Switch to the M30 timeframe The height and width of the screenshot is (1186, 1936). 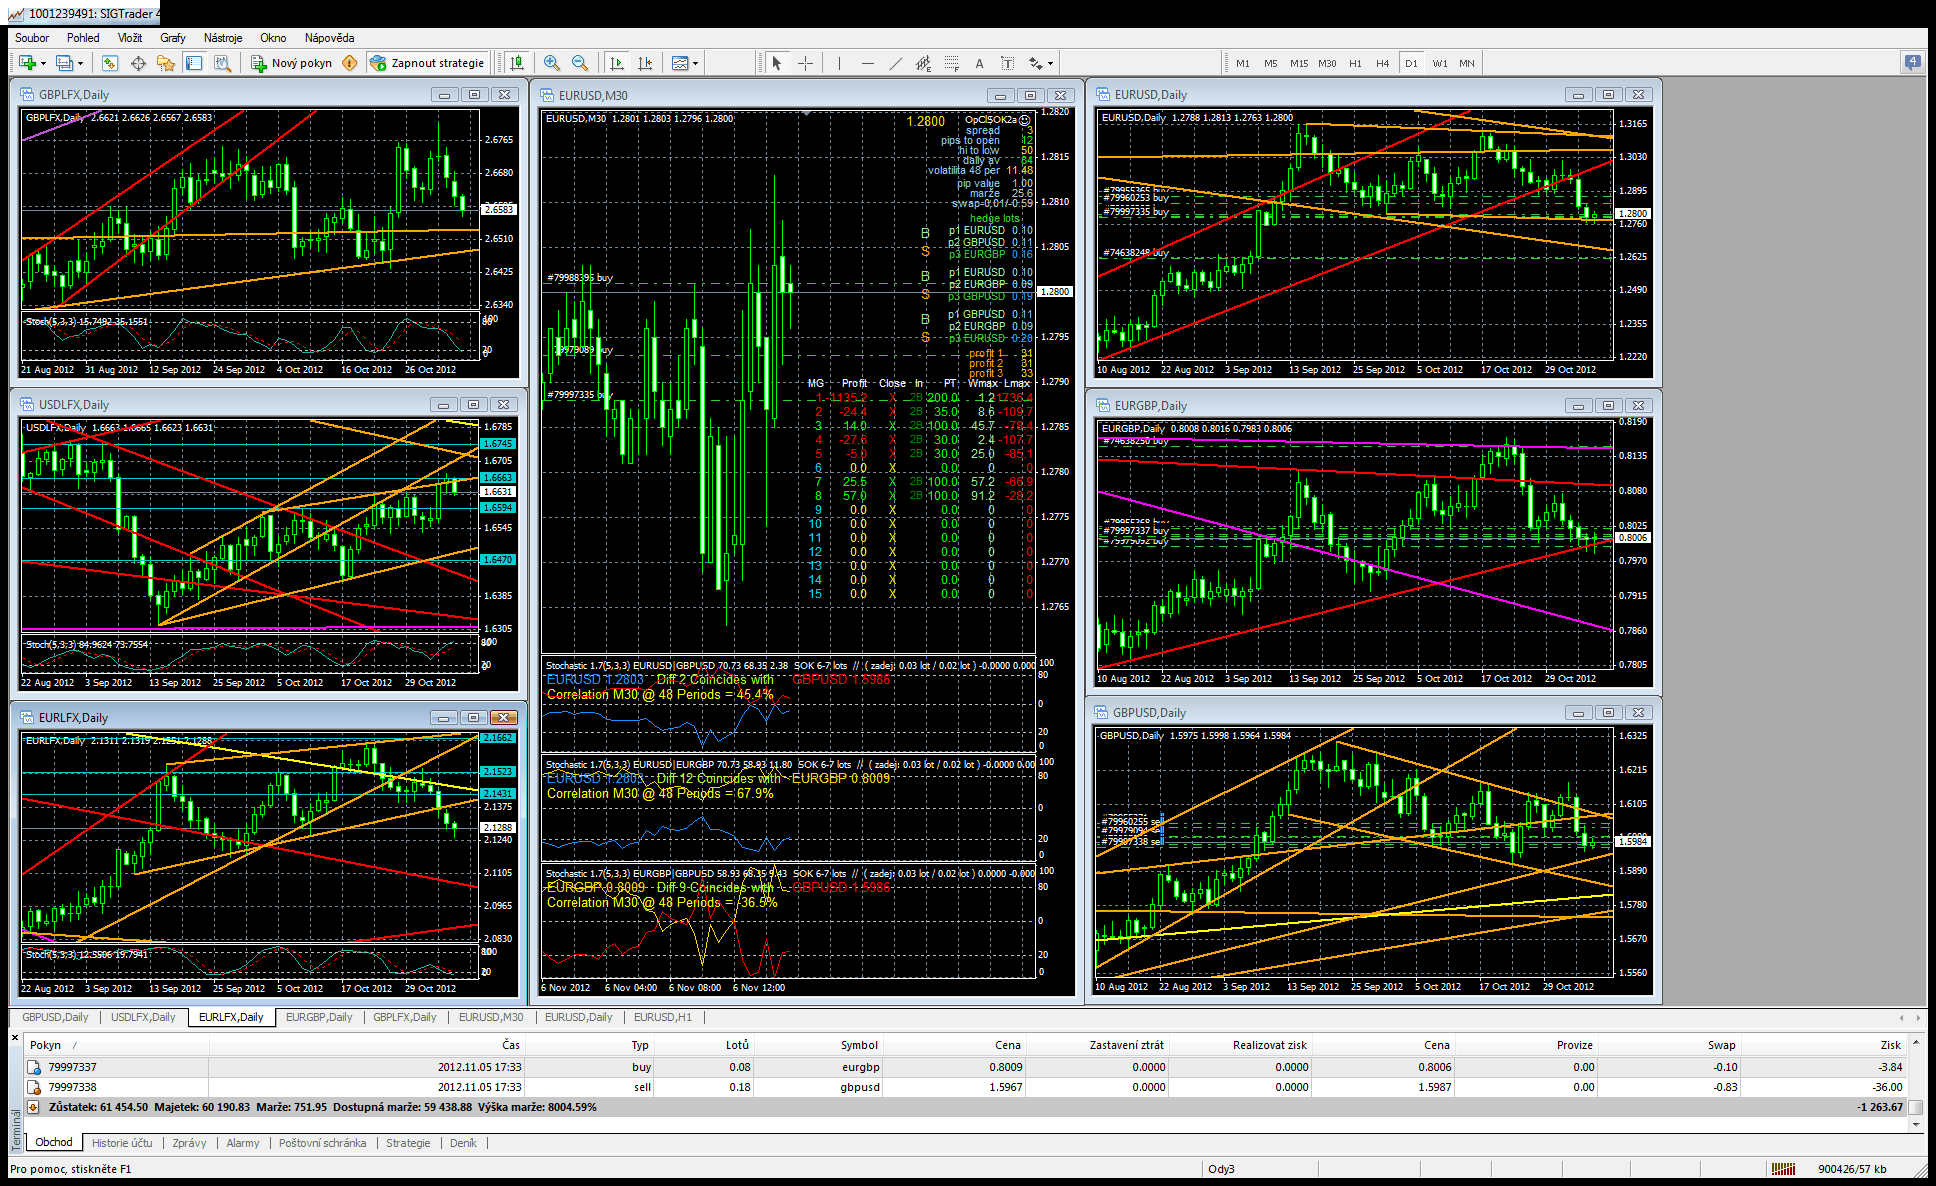pos(1327,63)
